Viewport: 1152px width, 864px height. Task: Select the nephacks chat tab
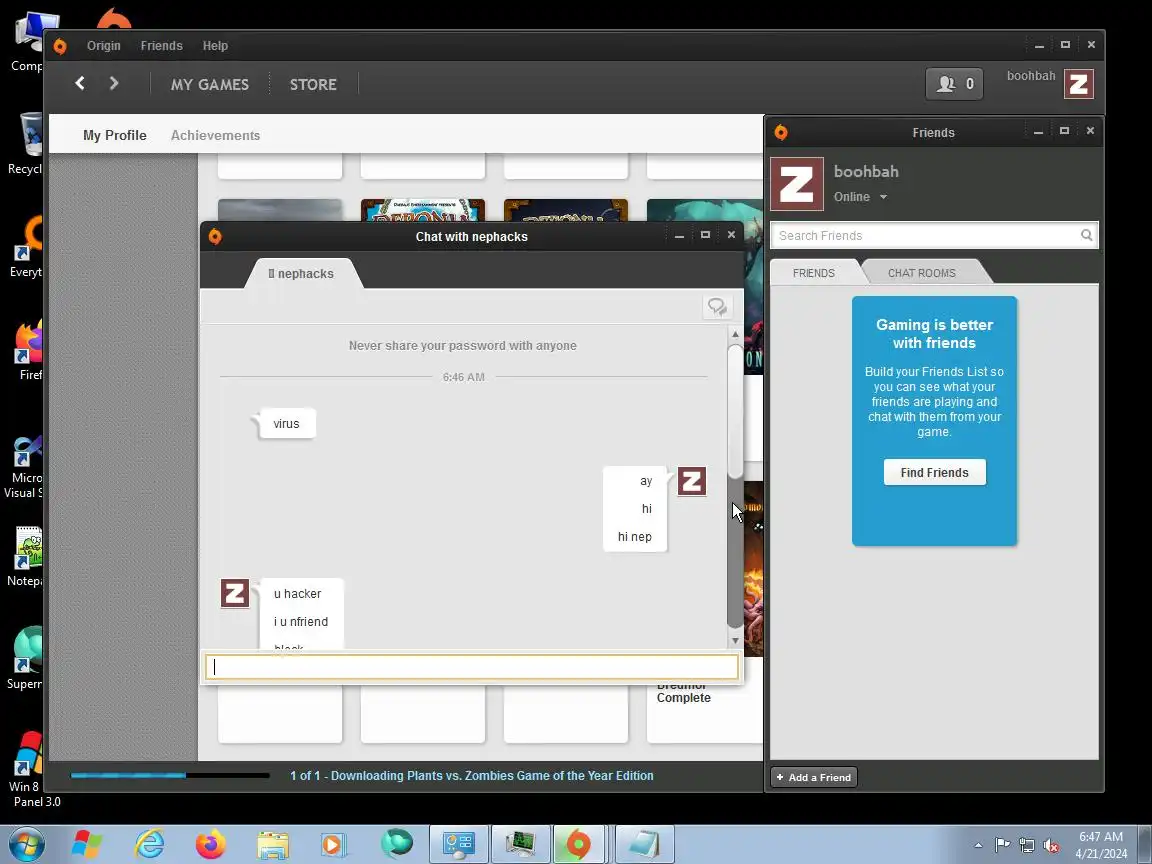pyautogui.click(x=303, y=273)
